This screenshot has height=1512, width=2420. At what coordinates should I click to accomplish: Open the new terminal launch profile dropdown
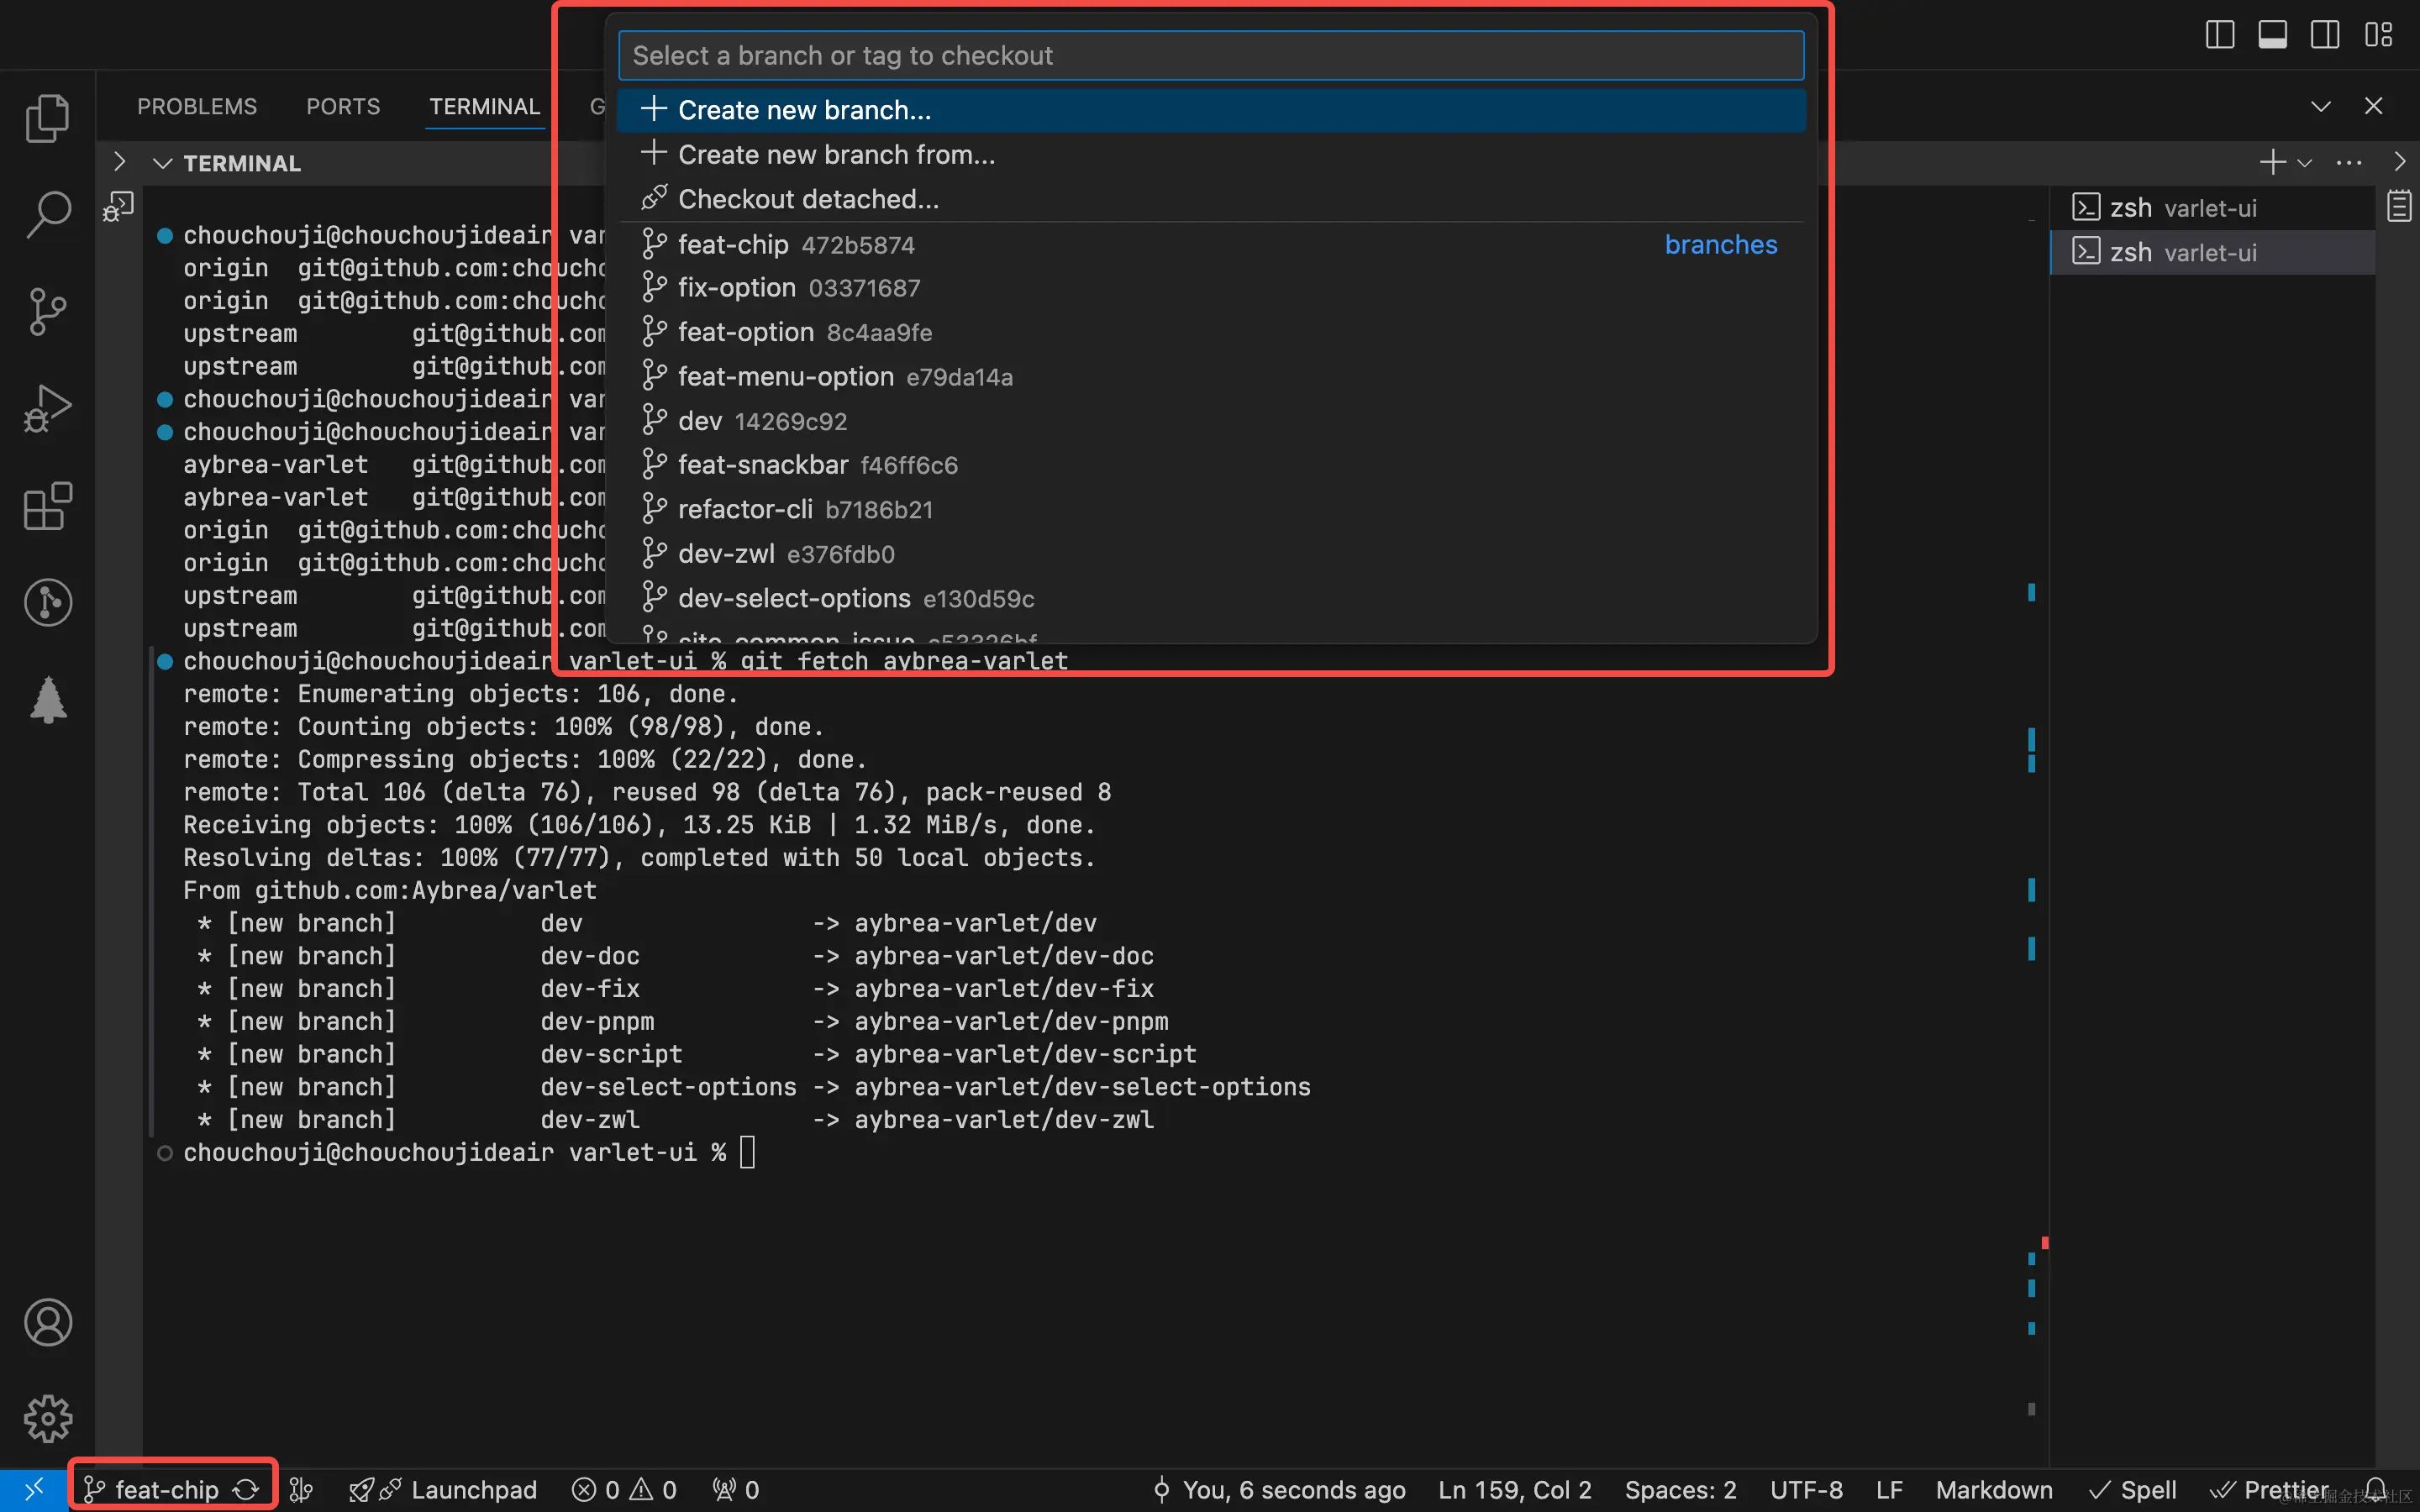pyautogui.click(x=2305, y=163)
